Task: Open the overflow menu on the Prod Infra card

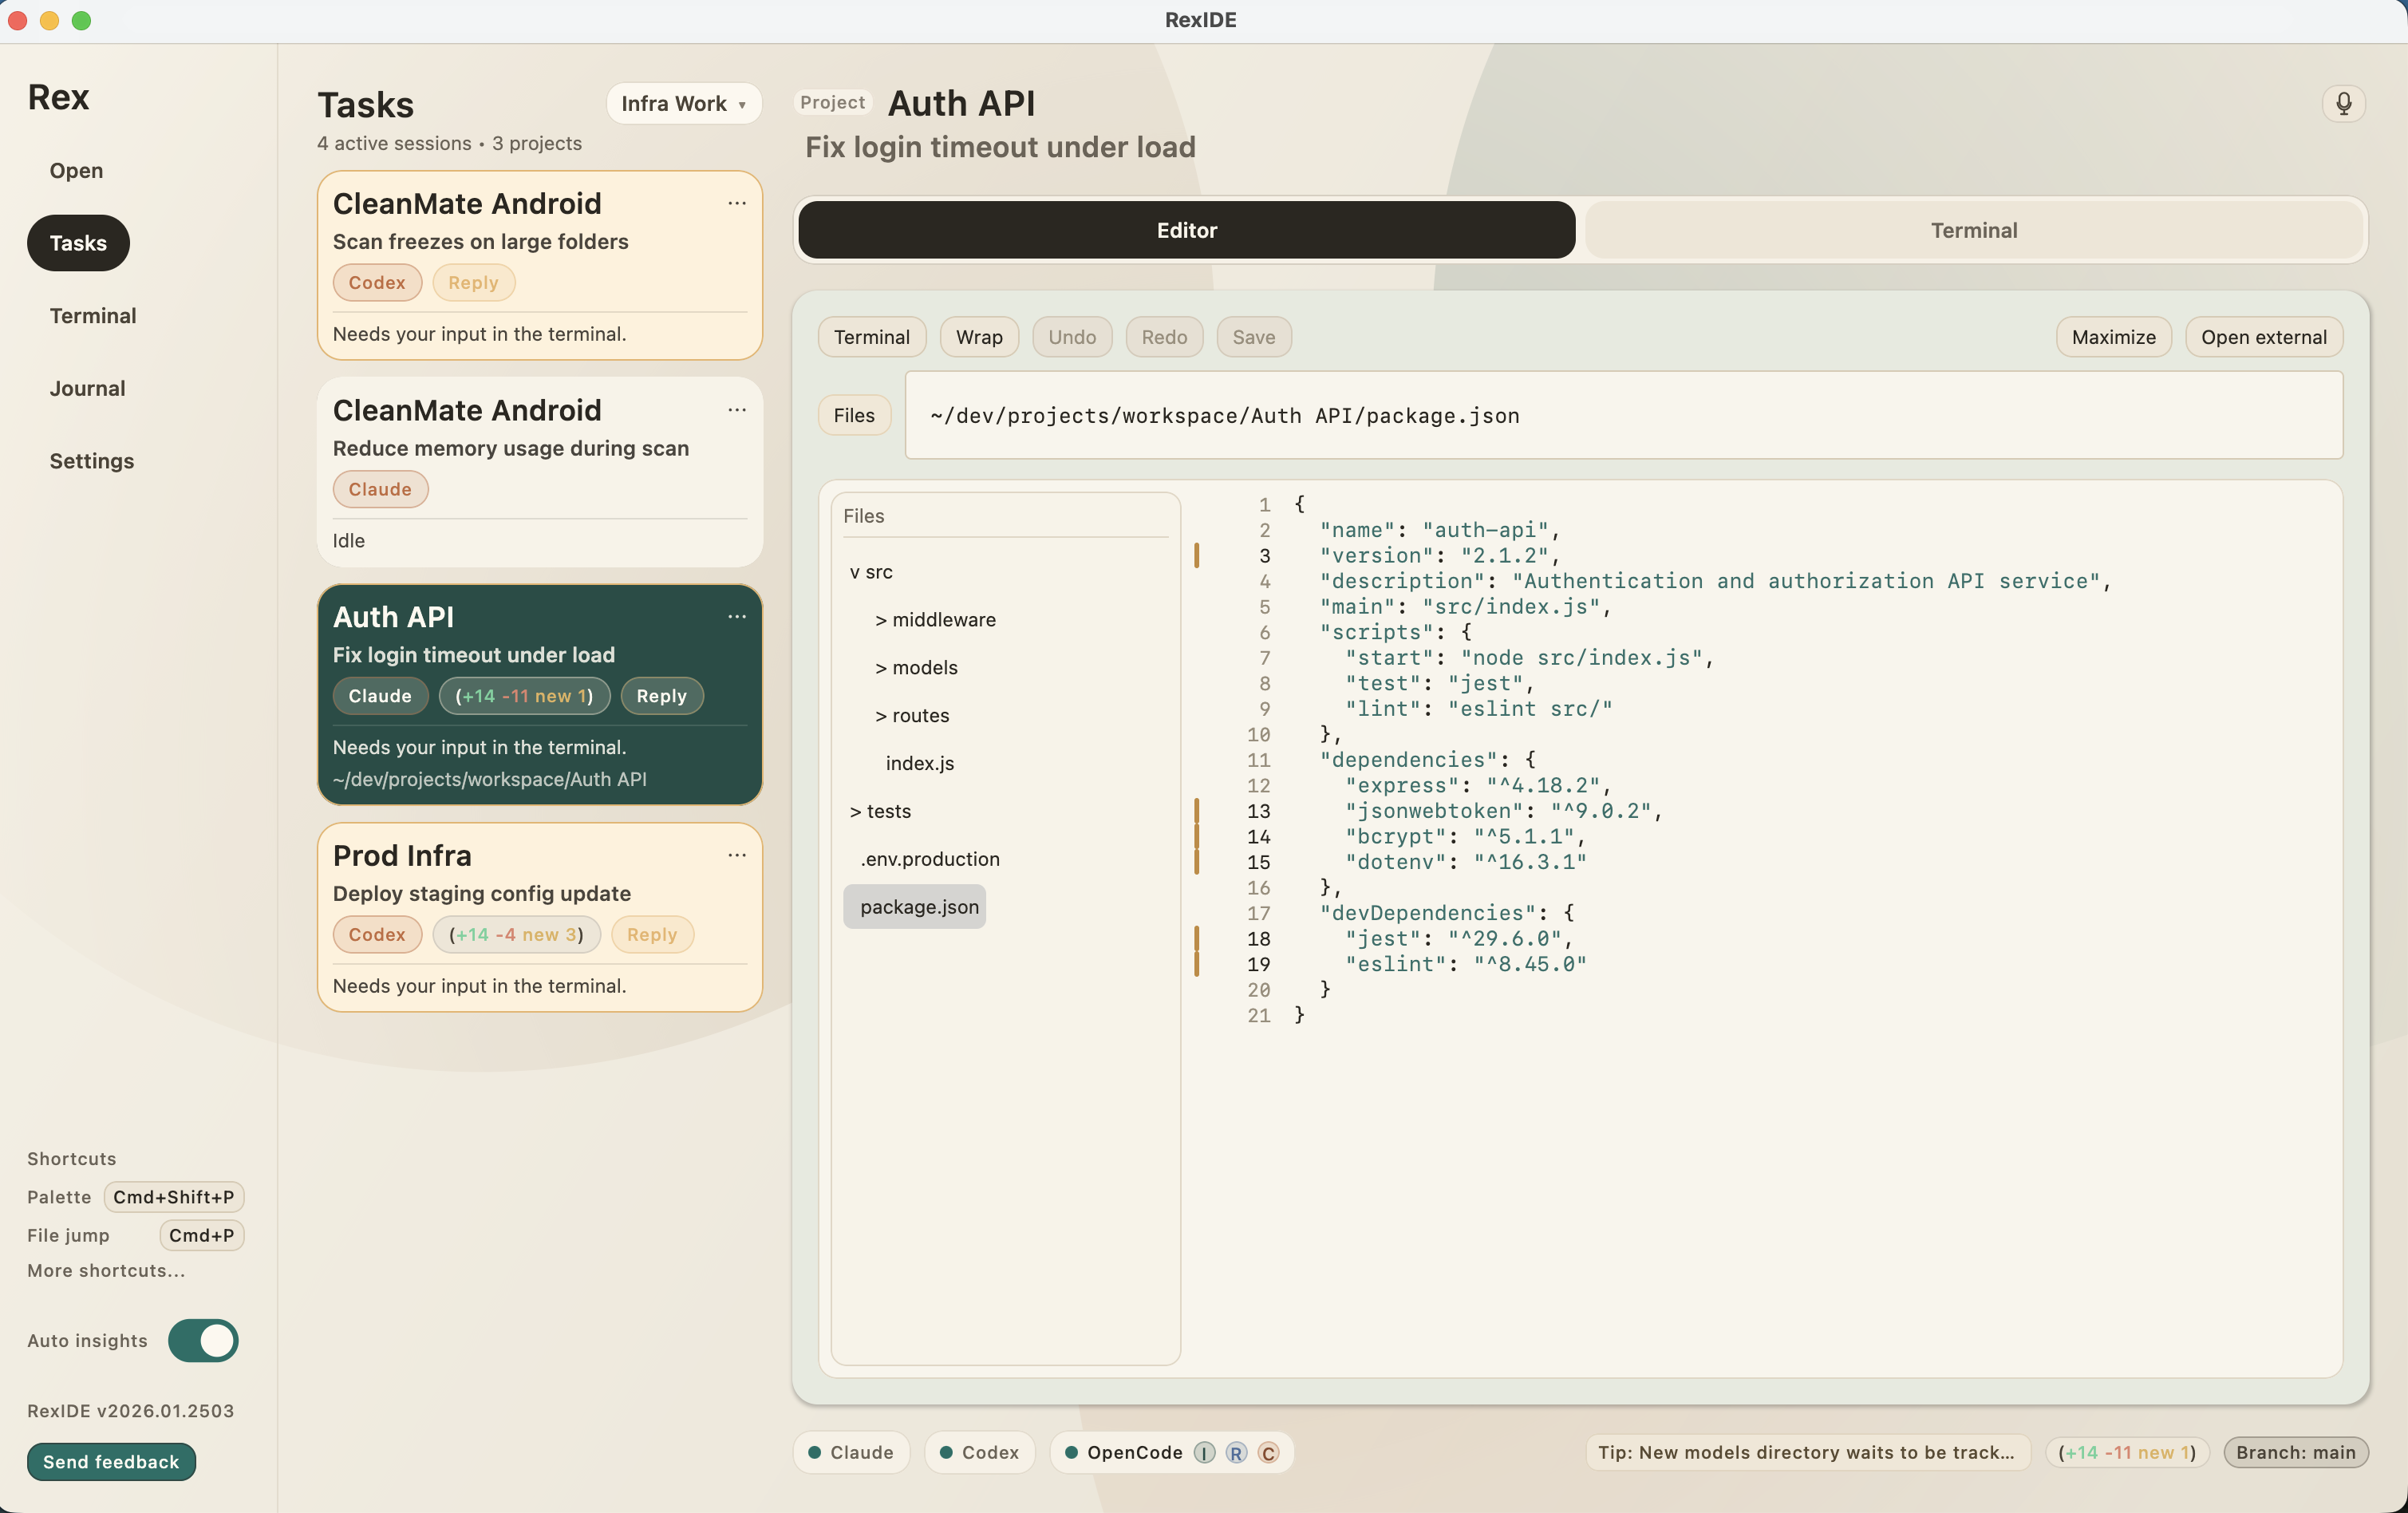Action: (x=737, y=856)
